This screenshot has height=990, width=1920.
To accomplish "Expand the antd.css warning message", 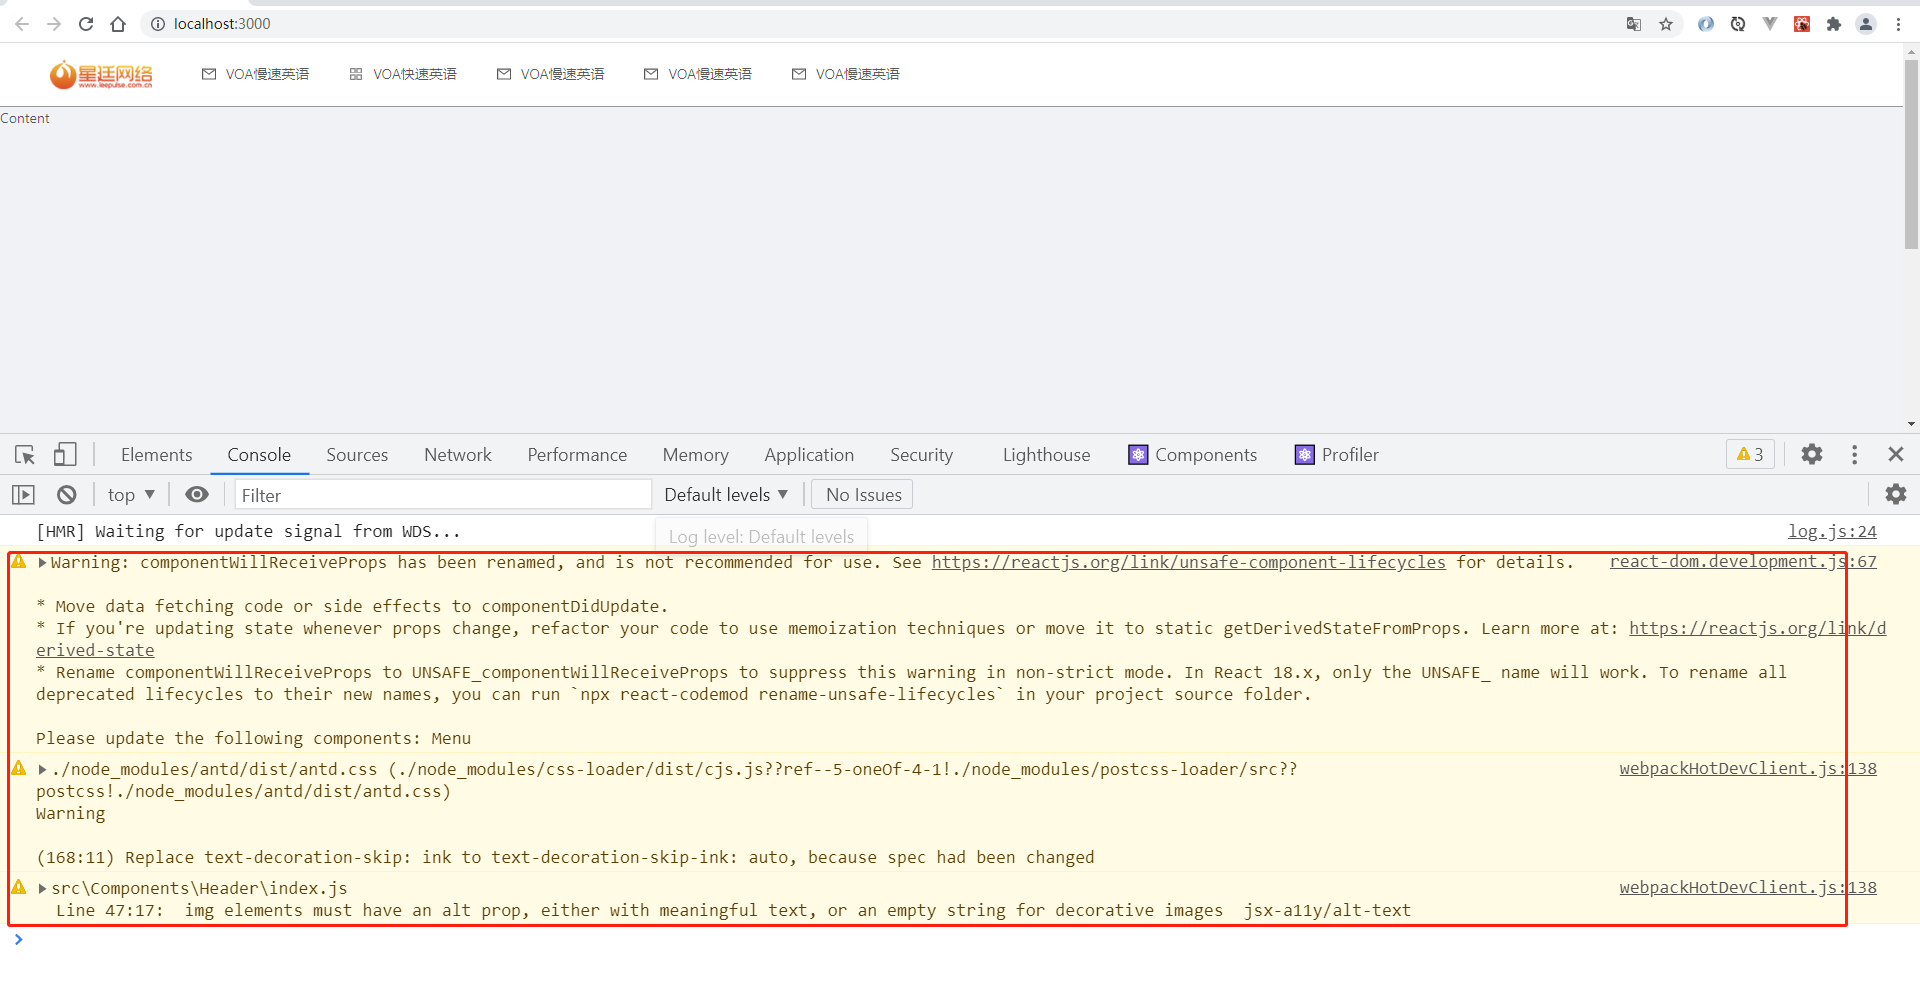I will (42, 770).
